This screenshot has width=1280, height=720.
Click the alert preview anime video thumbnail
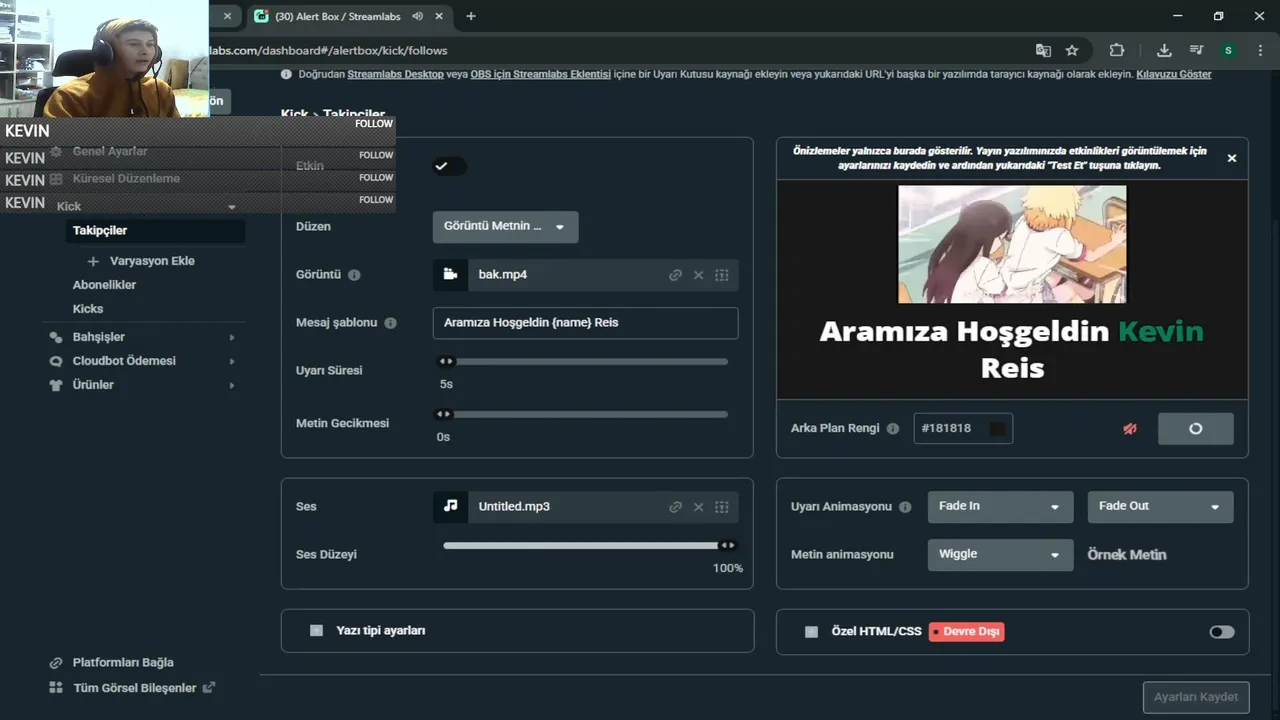[1012, 244]
